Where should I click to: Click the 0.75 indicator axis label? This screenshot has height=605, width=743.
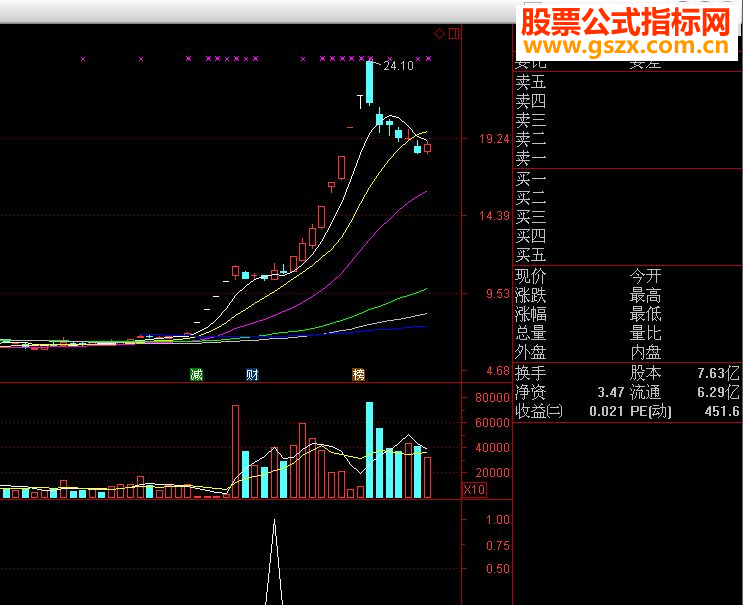click(x=498, y=545)
